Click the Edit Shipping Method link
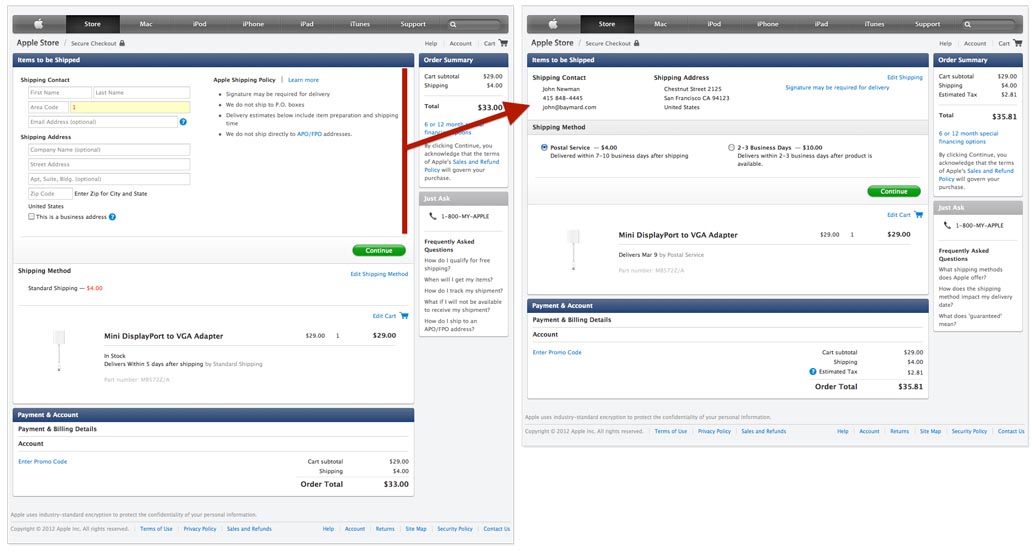 379,274
